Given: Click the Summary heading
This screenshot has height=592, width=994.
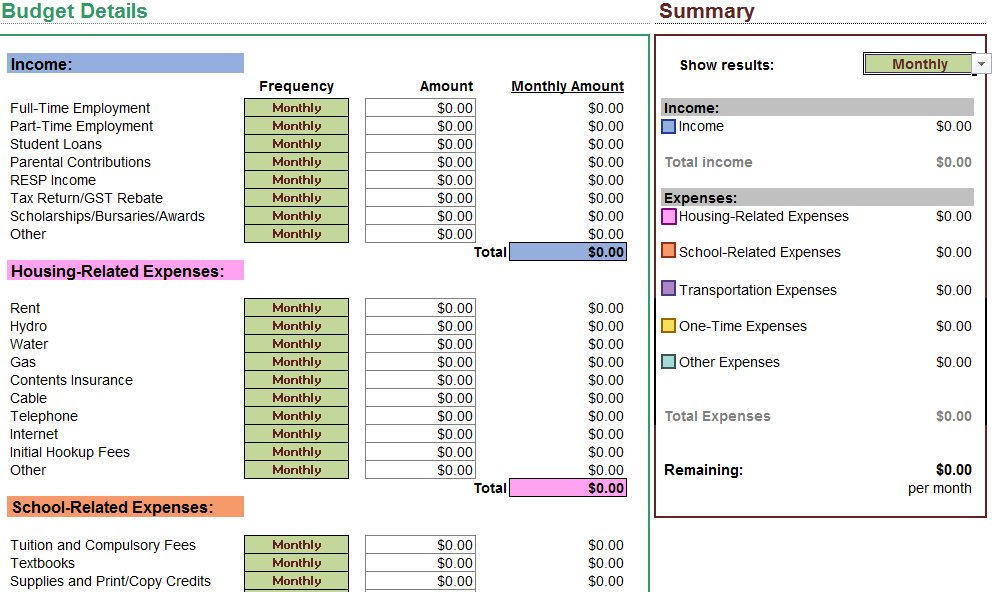Looking at the screenshot, I should (706, 11).
